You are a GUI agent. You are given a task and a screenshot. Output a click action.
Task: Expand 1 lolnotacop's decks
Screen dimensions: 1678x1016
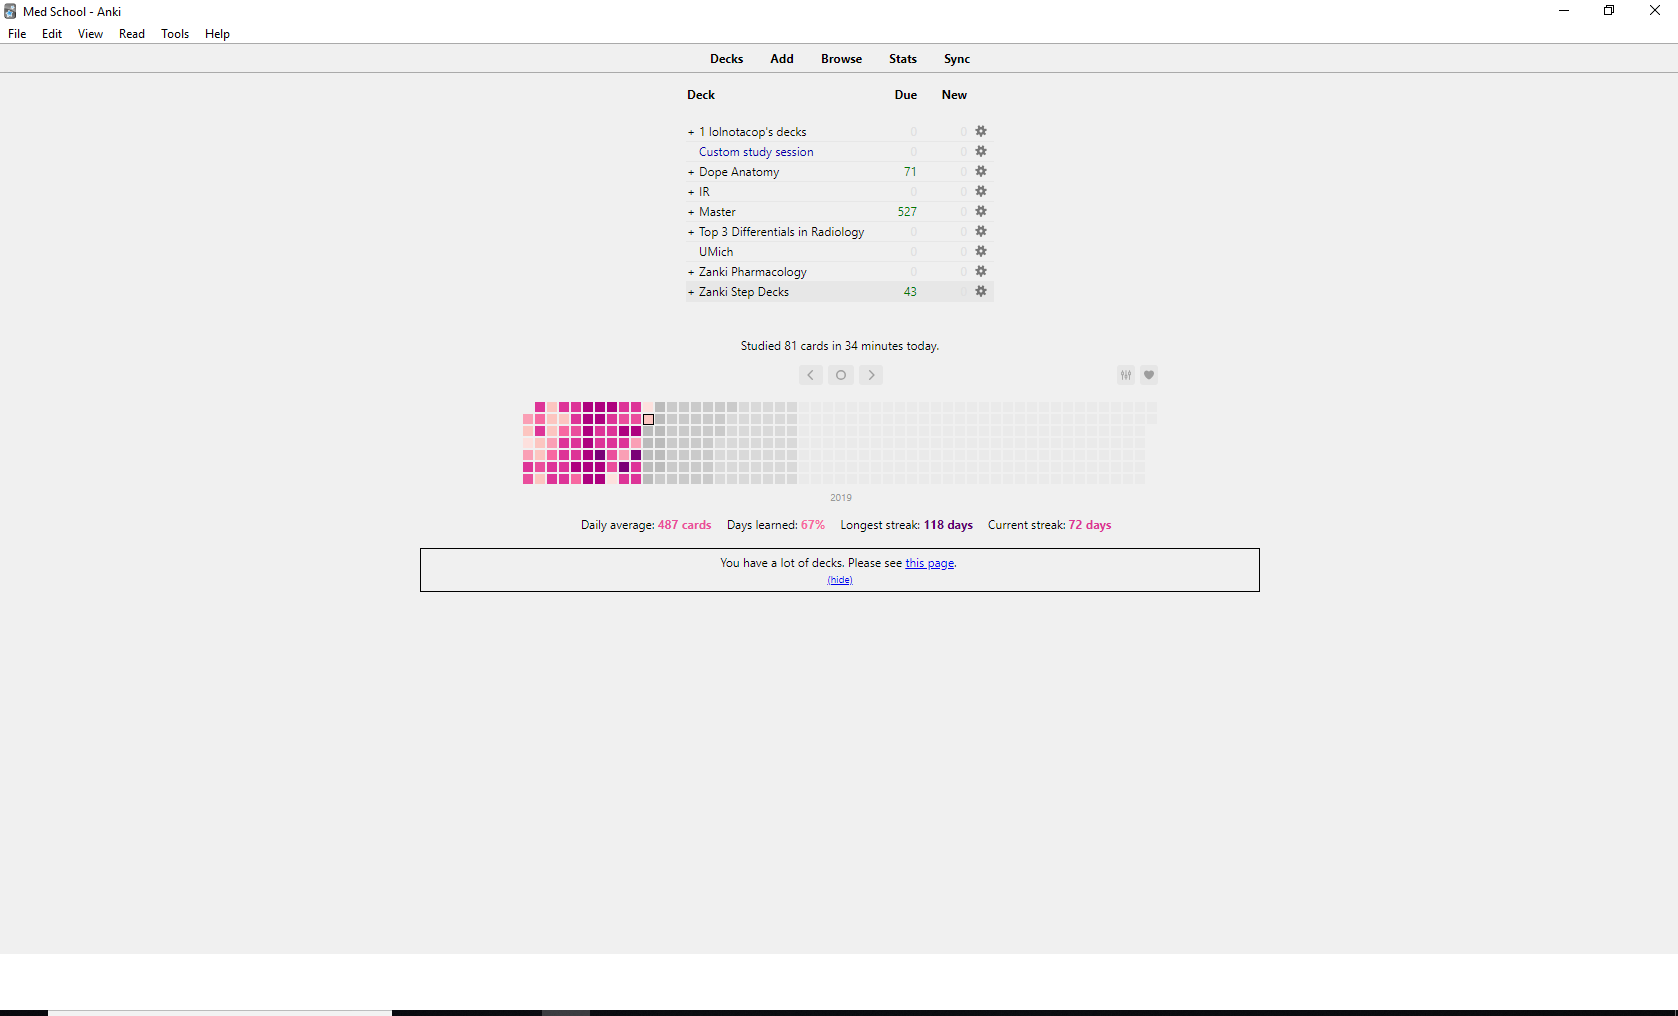(690, 132)
